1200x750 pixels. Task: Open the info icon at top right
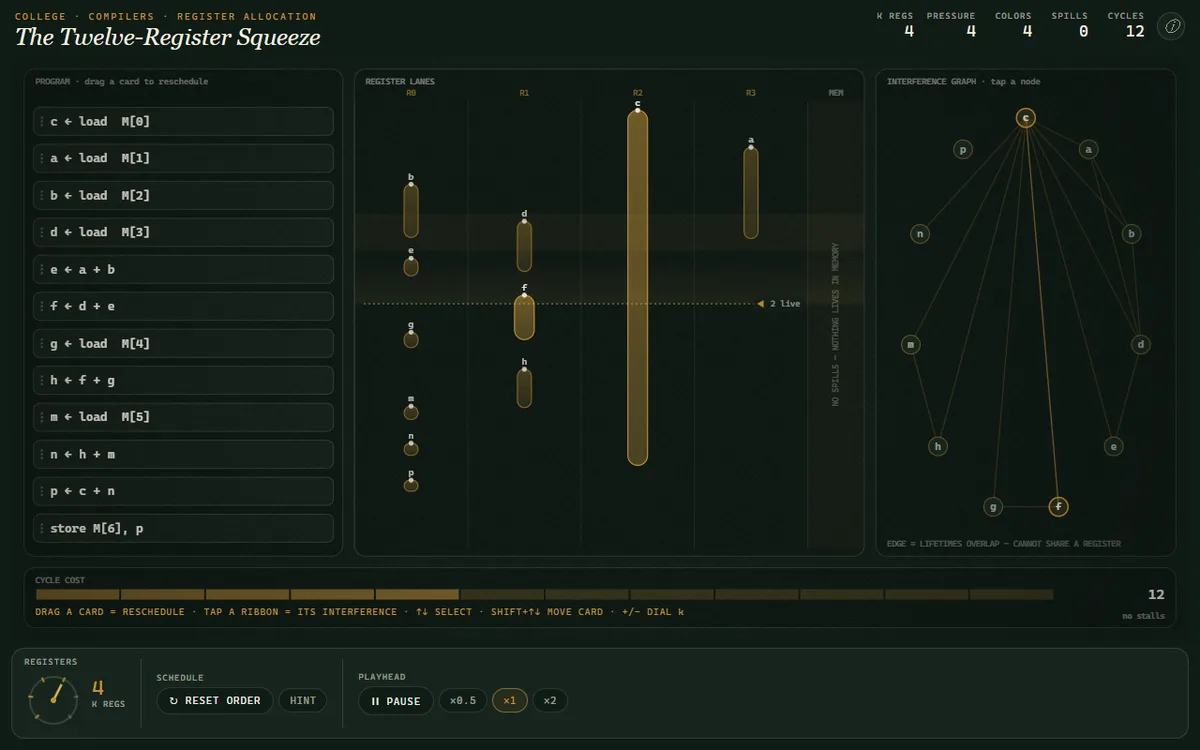[1170, 27]
